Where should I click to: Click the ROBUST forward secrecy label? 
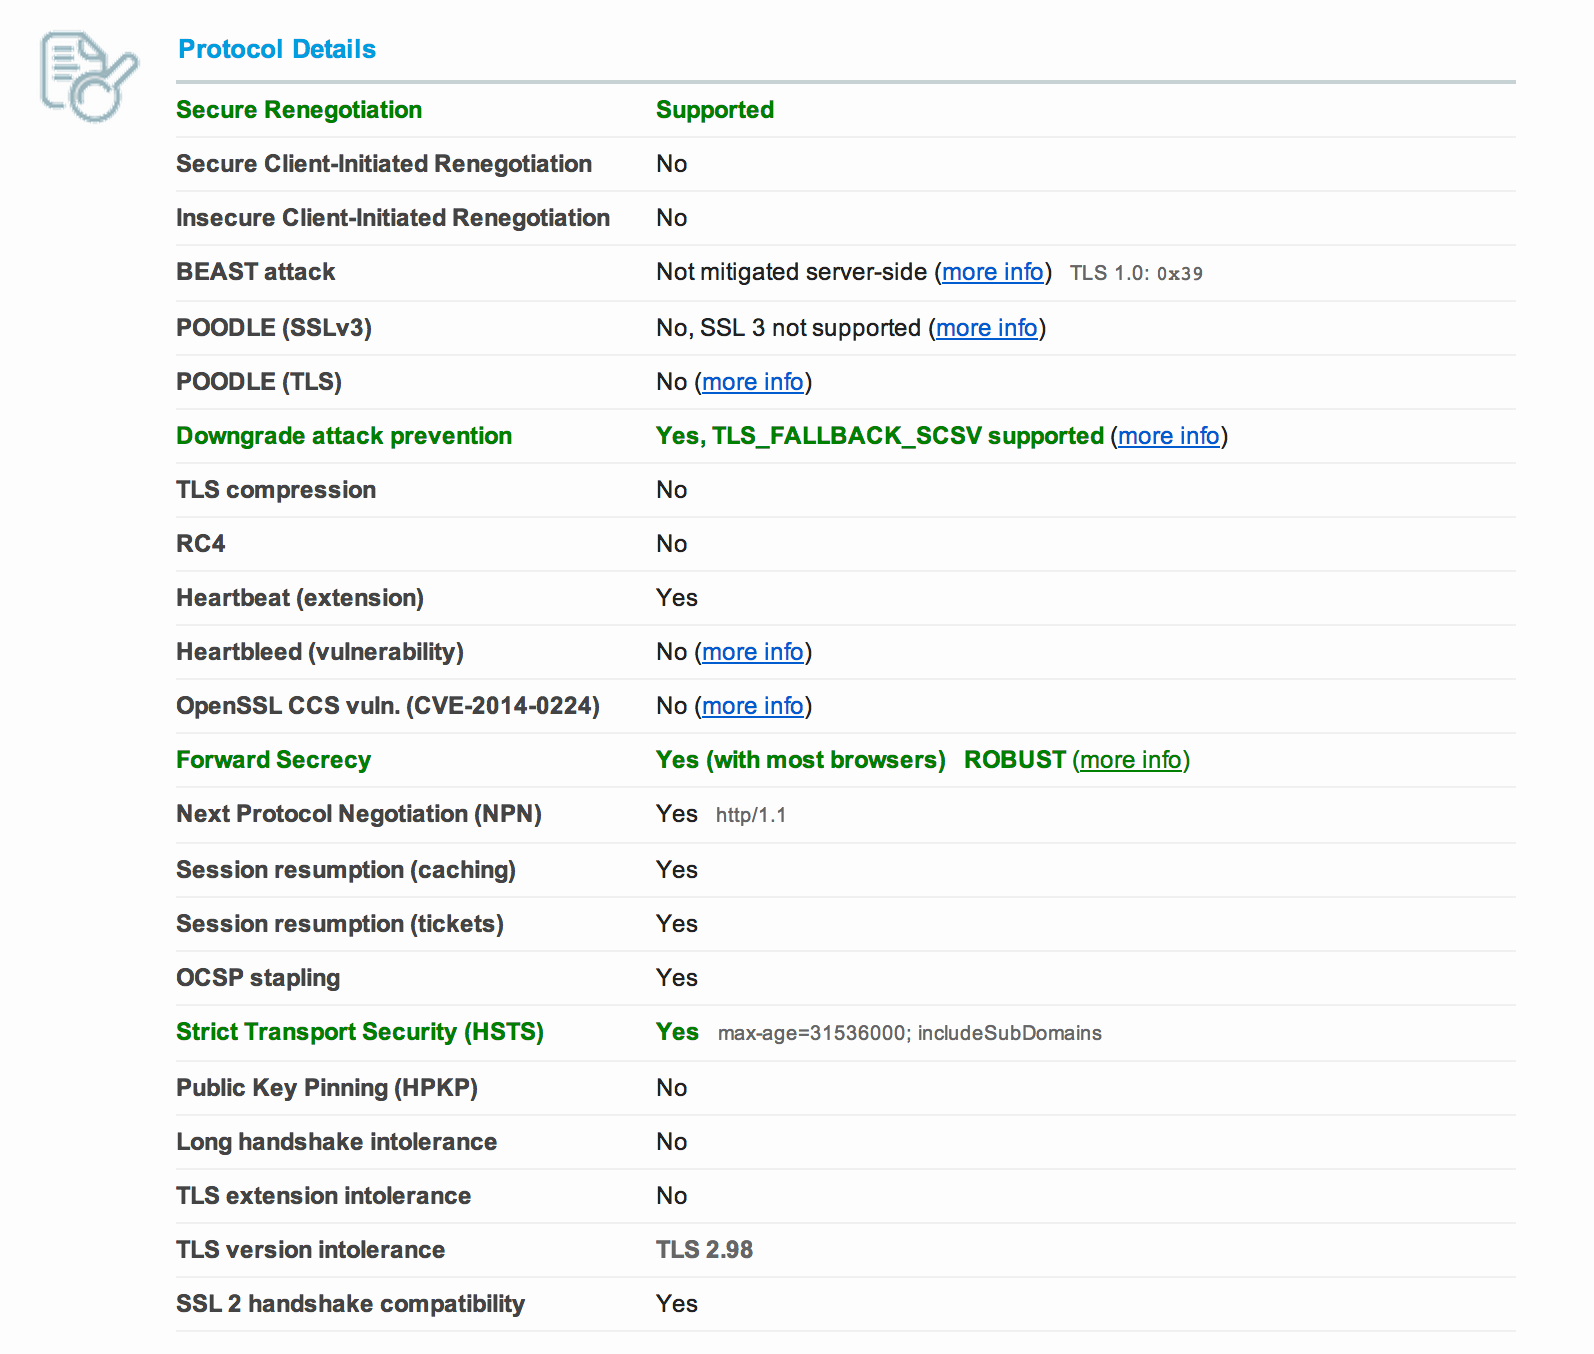click(1014, 760)
